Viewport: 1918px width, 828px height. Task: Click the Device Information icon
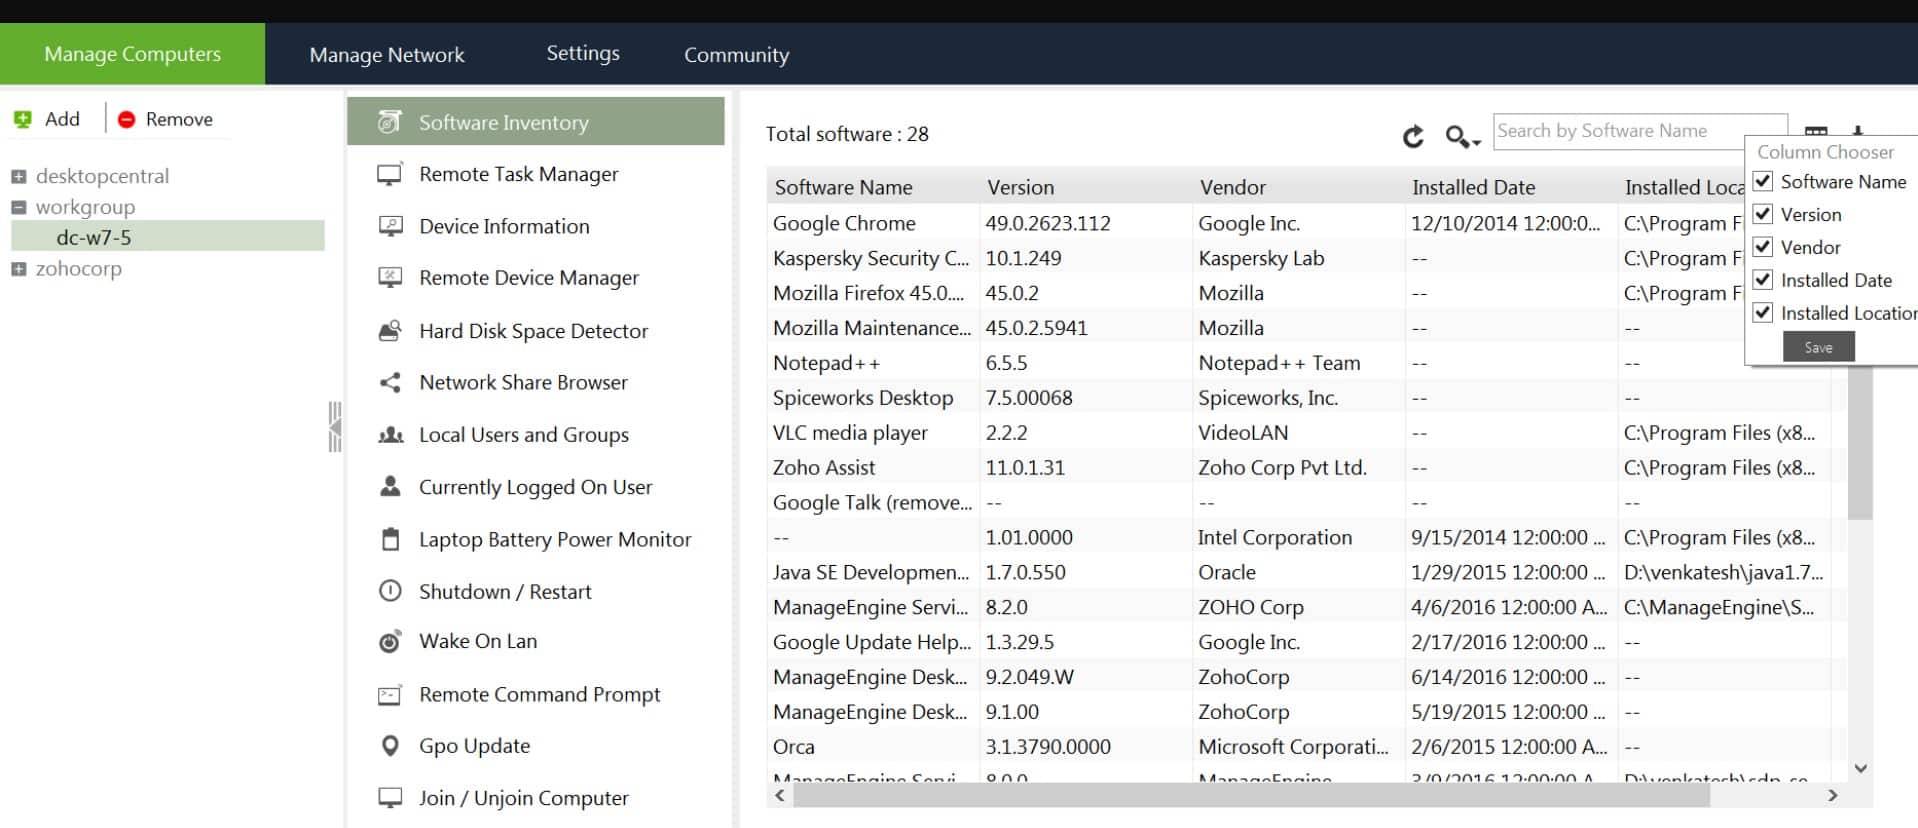coord(389,226)
